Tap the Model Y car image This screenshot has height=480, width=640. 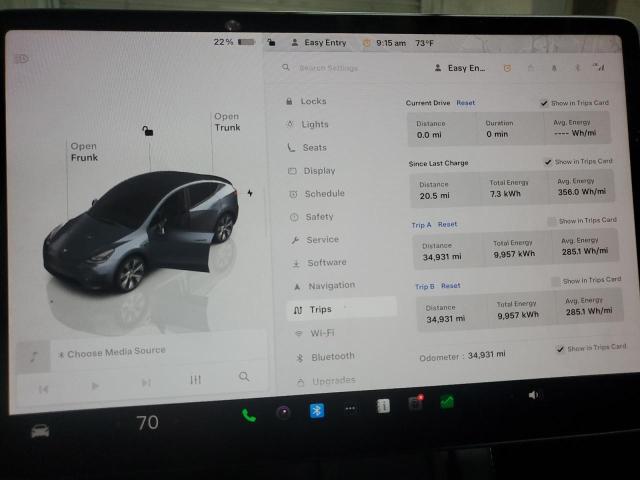[x=141, y=231]
